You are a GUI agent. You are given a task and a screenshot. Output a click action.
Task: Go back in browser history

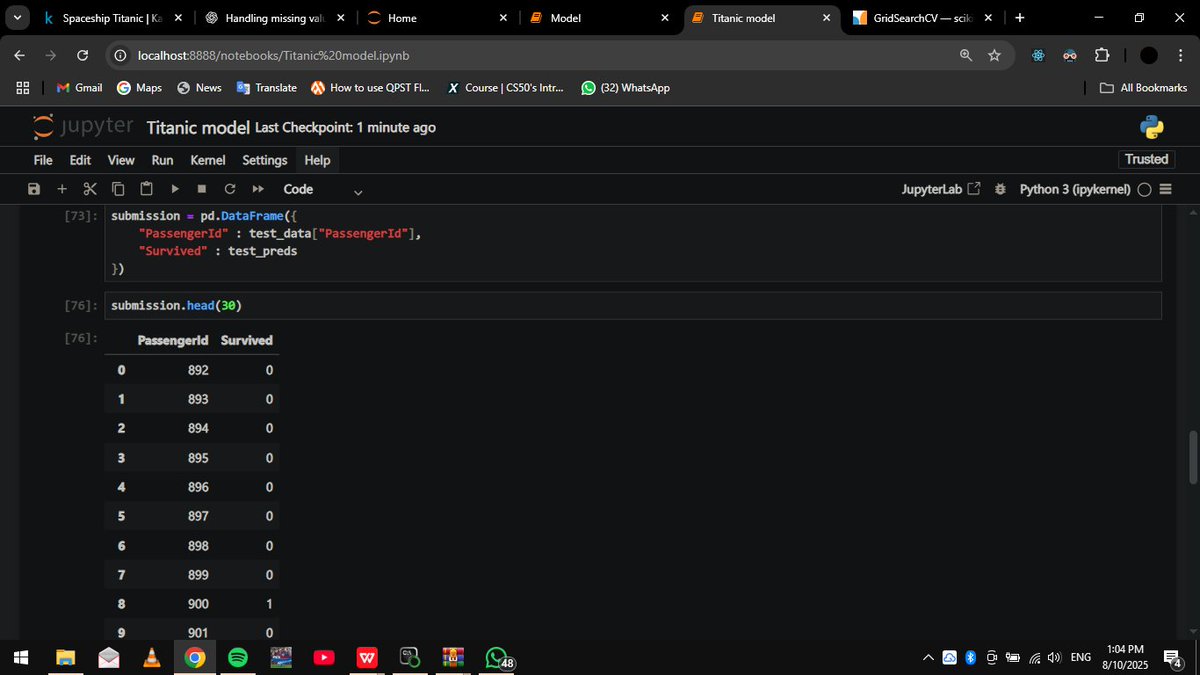tap(21, 55)
